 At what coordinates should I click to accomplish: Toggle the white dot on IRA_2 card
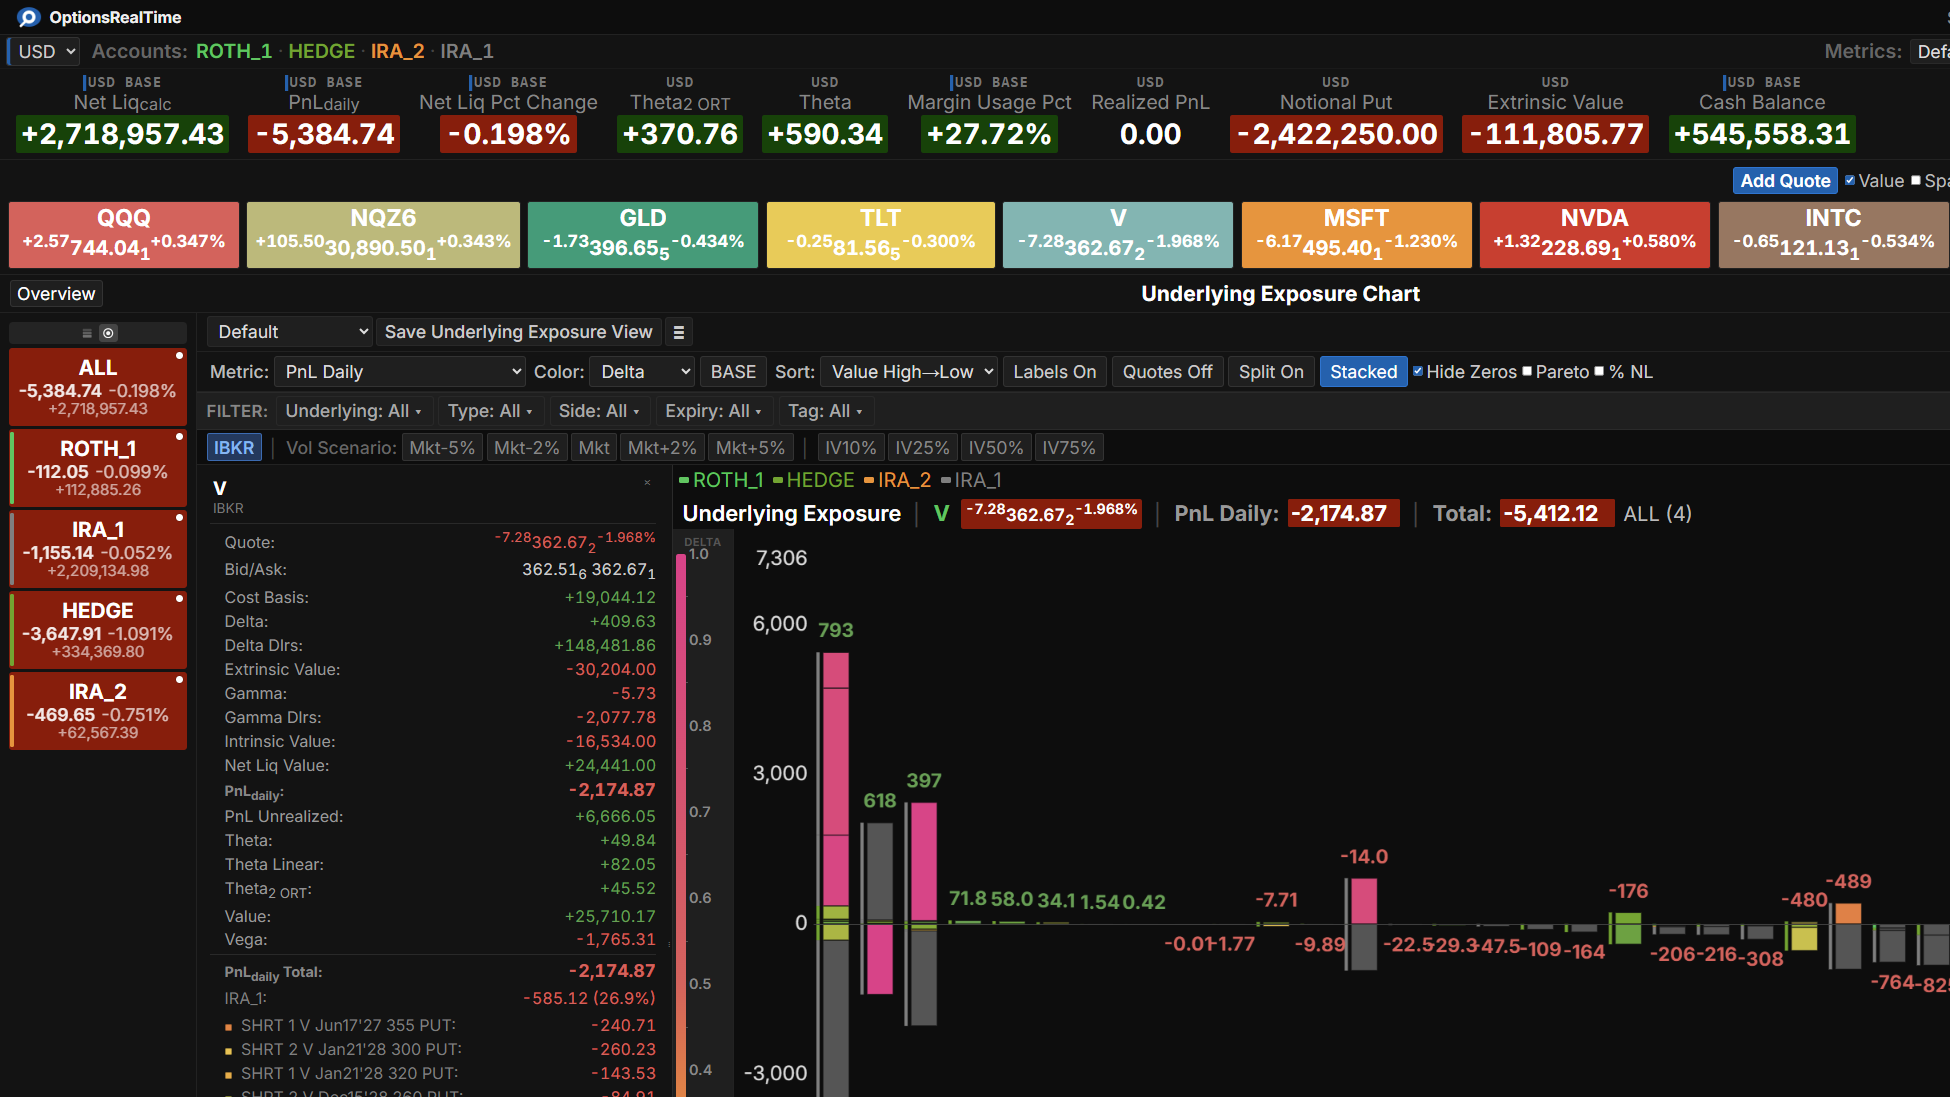180,679
